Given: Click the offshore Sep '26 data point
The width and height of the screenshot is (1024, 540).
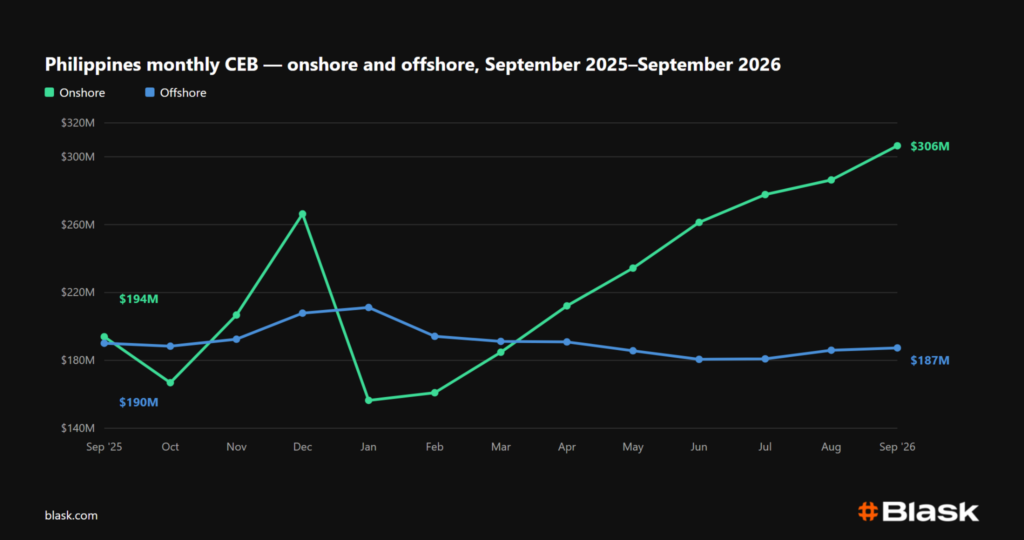Looking at the screenshot, I should point(897,348).
